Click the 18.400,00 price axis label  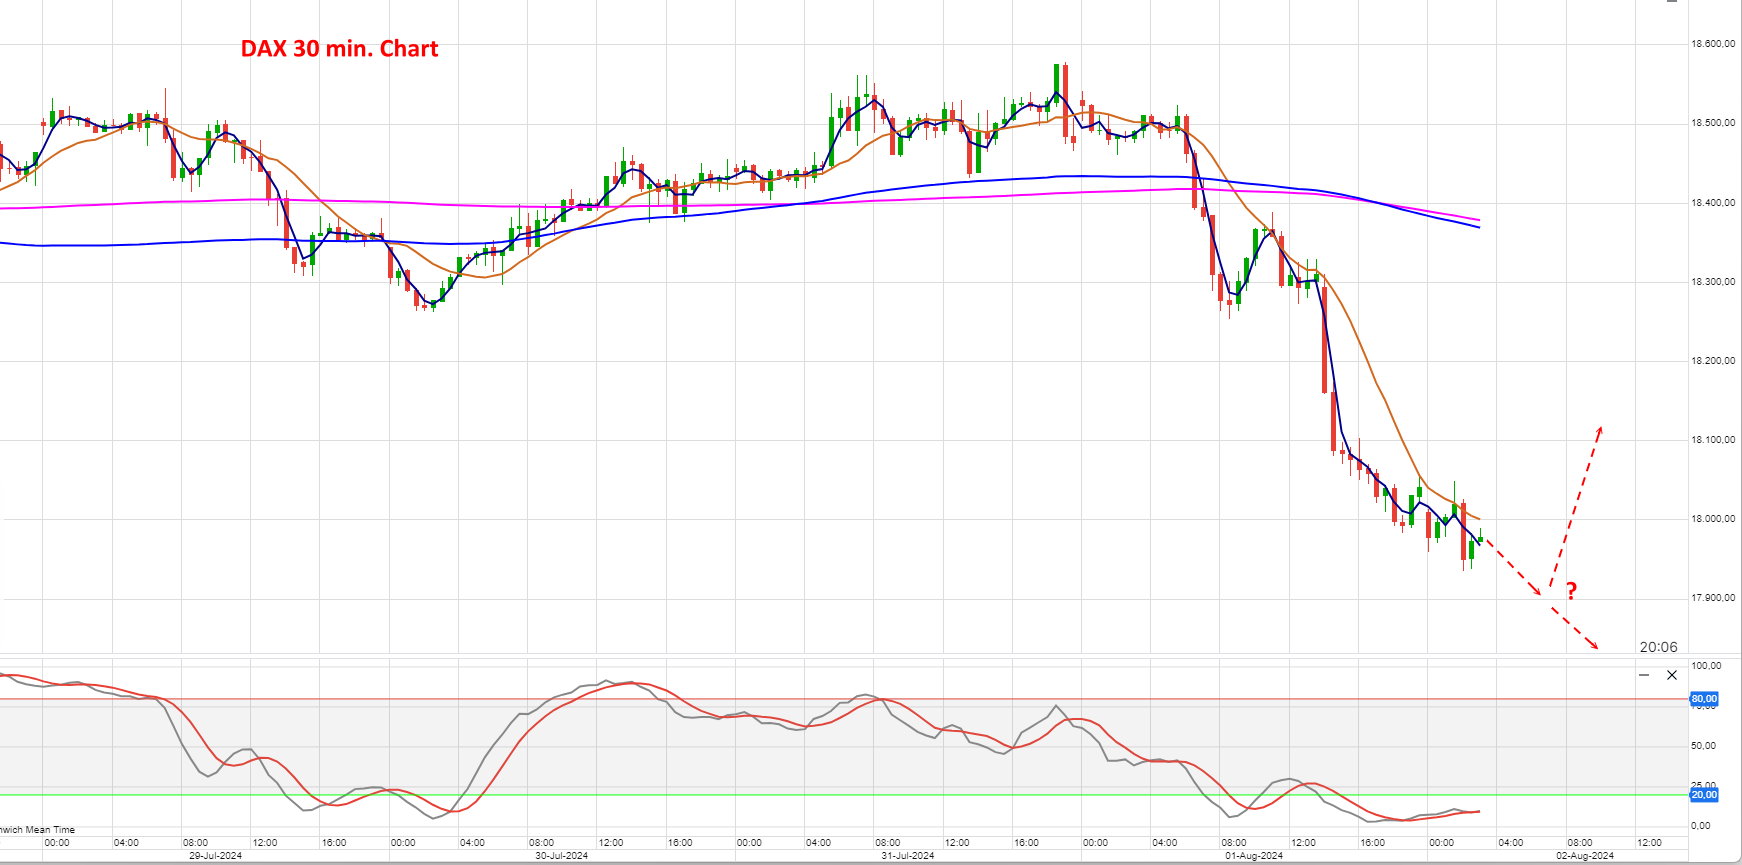1713,203
